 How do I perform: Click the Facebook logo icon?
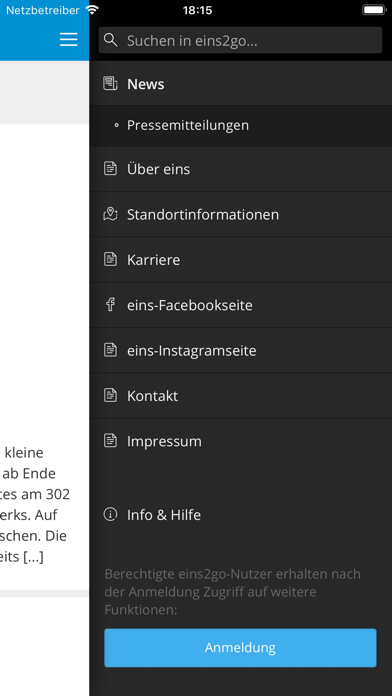click(x=110, y=304)
